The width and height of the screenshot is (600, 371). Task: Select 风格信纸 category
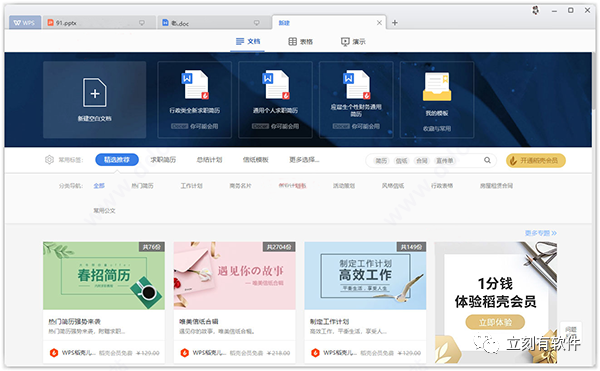coord(393,186)
